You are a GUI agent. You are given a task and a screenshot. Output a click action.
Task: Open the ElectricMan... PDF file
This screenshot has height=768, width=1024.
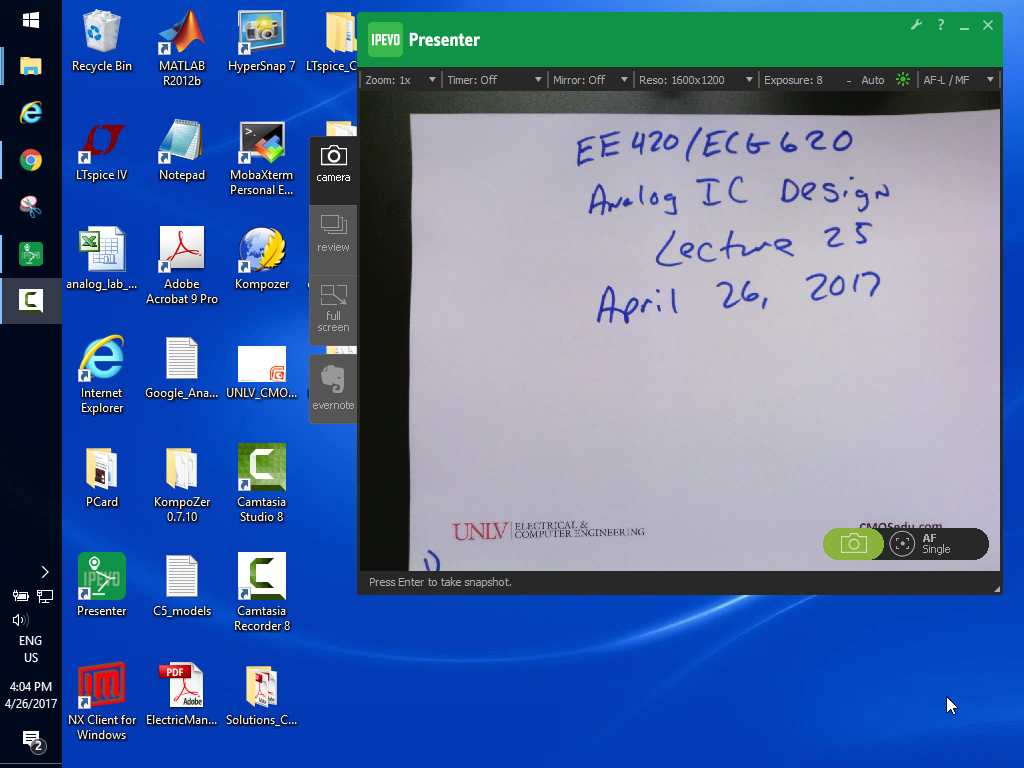(182, 695)
